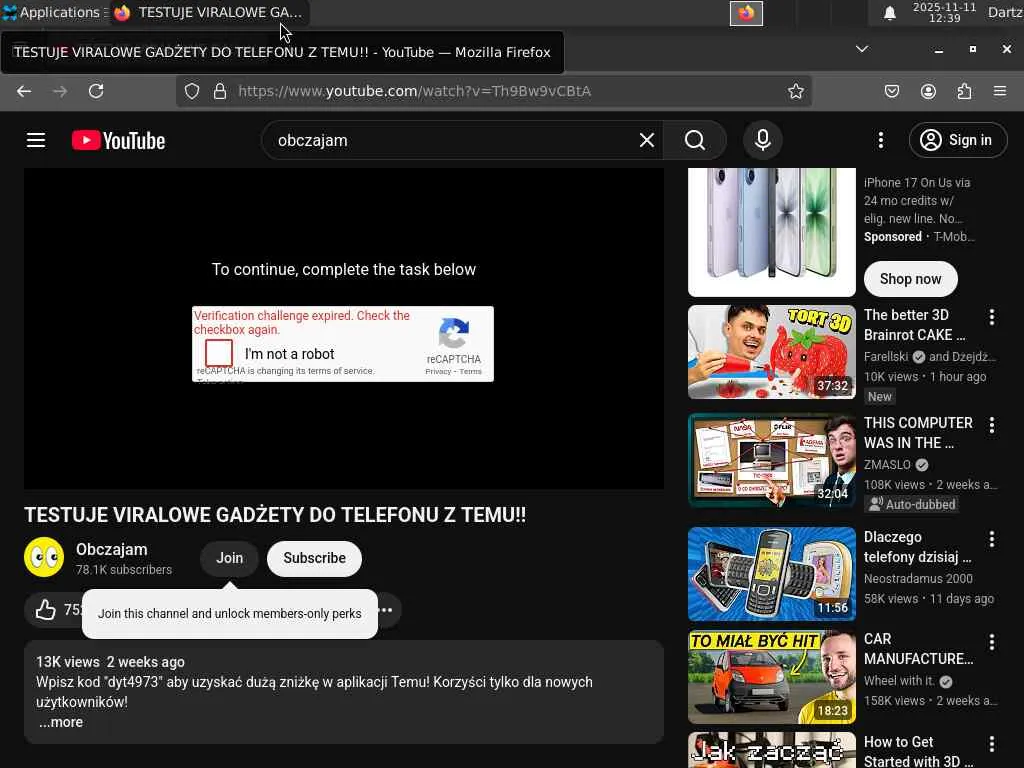Viewport: 1024px width, 768px height.
Task: Open Firefox extensions puzzle icon
Action: click(964, 91)
